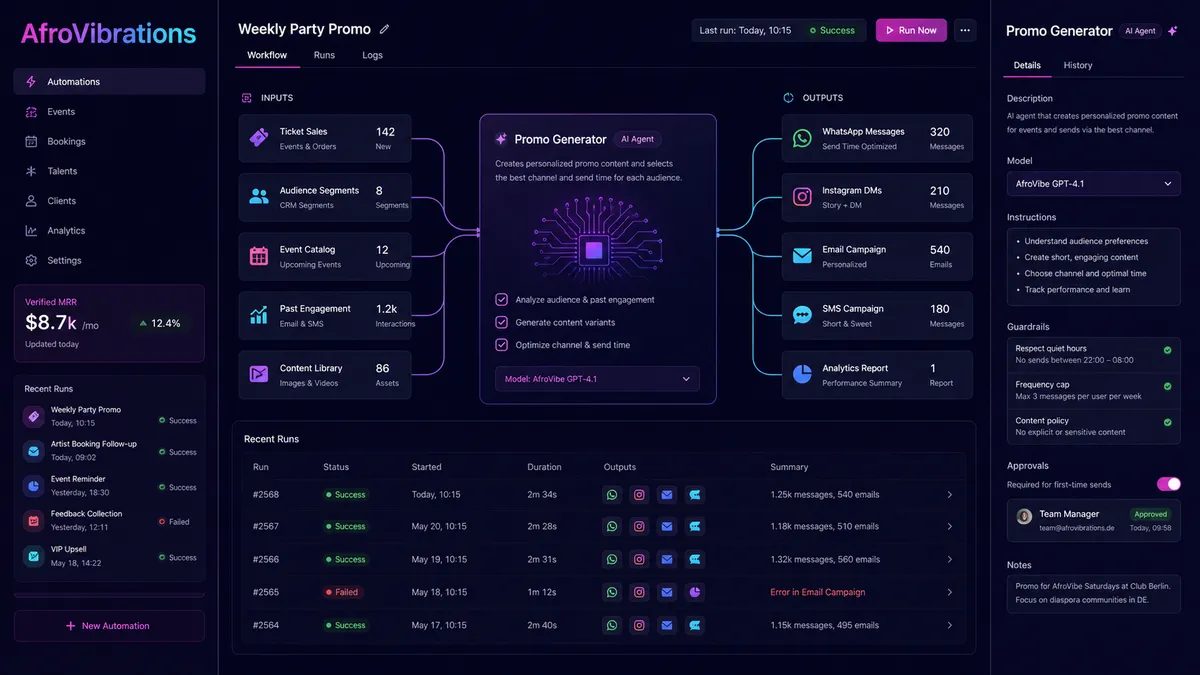
Task: Click the Instagram DMs output icon
Action: tap(802, 197)
